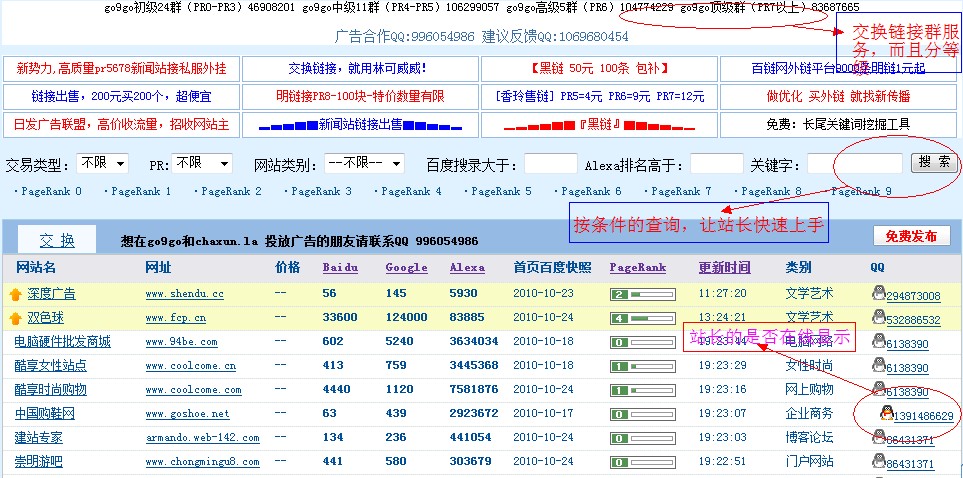Viewport: 963px width, 478px height.
Task: Click the QQ penguin icon for 崇明游吧
Action: (878, 461)
